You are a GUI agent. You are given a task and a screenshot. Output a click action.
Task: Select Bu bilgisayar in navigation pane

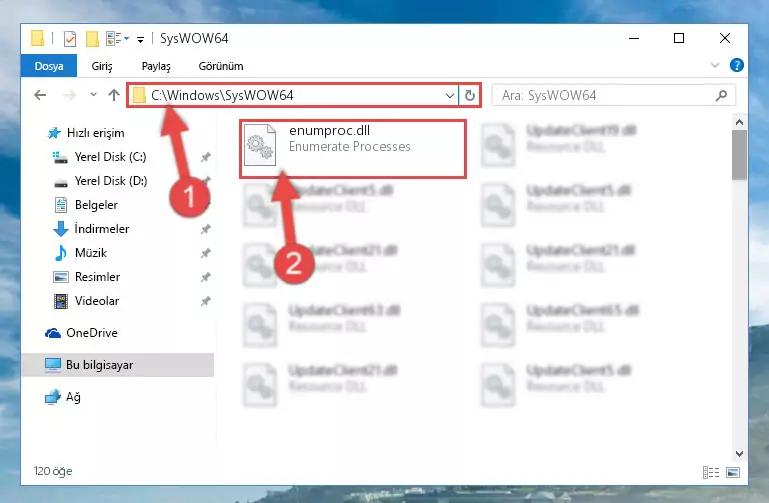pos(118,365)
